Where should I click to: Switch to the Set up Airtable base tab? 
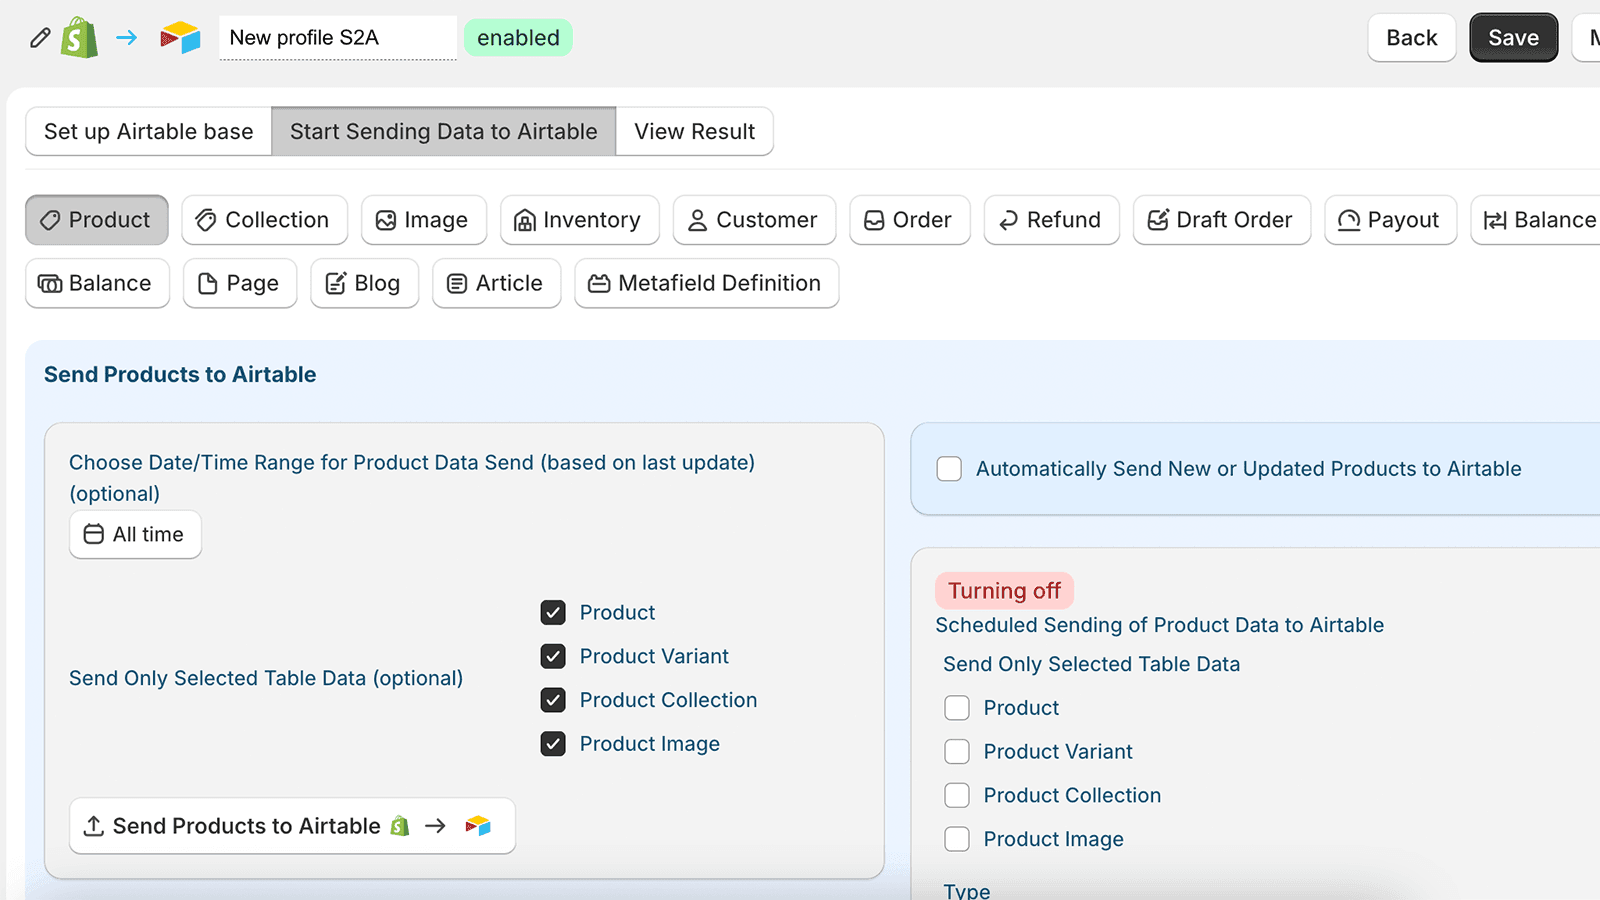click(x=147, y=131)
